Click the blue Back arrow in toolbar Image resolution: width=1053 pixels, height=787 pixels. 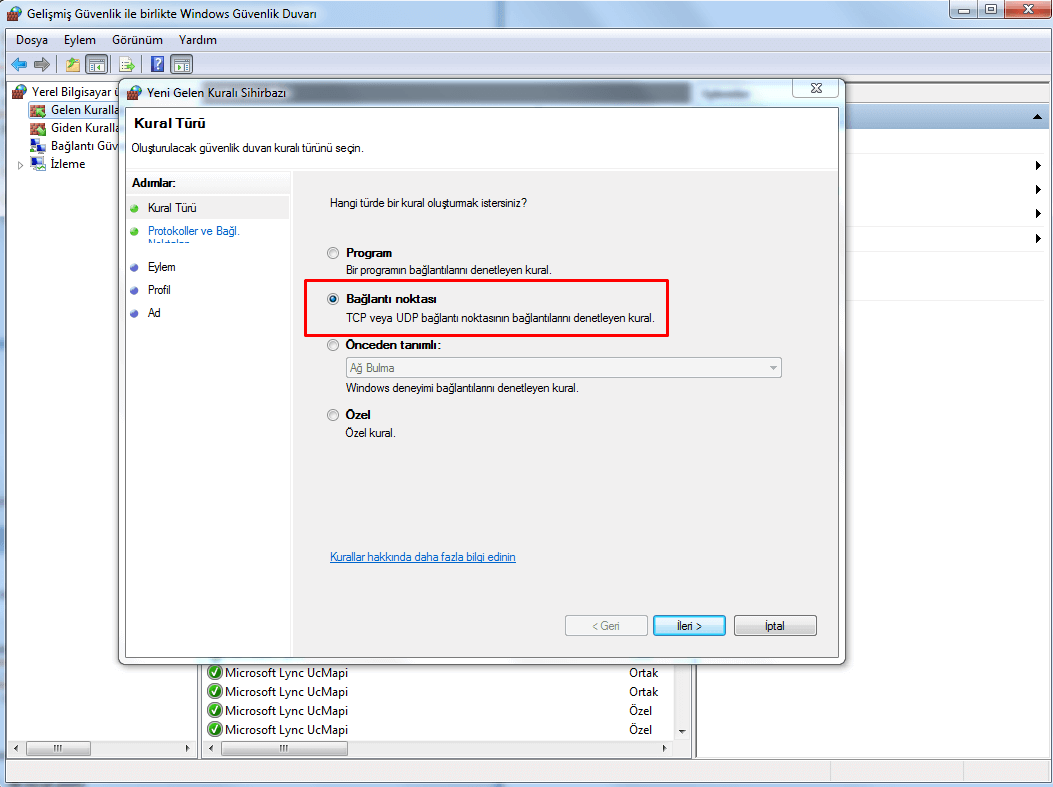point(19,64)
